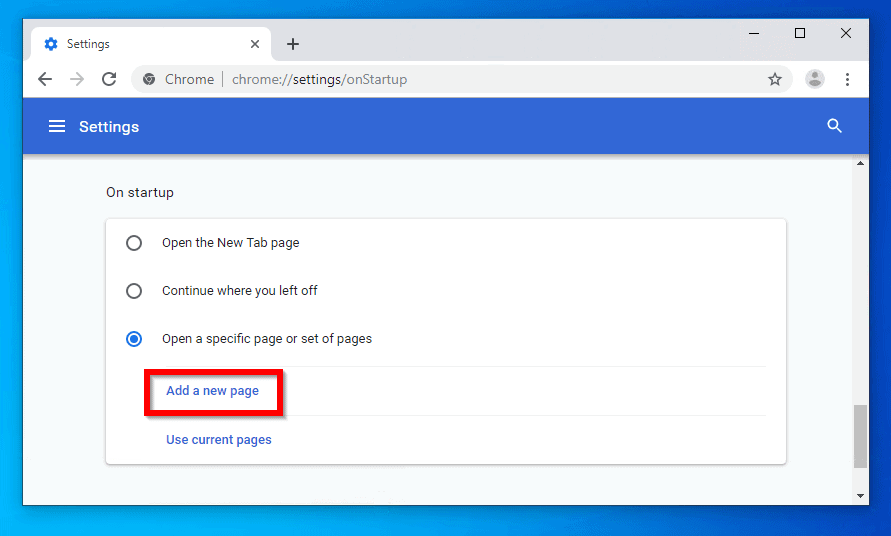This screenshot has width=891, height=536.
Task: Click the forward navigation arrow
Action: point(77,79)
